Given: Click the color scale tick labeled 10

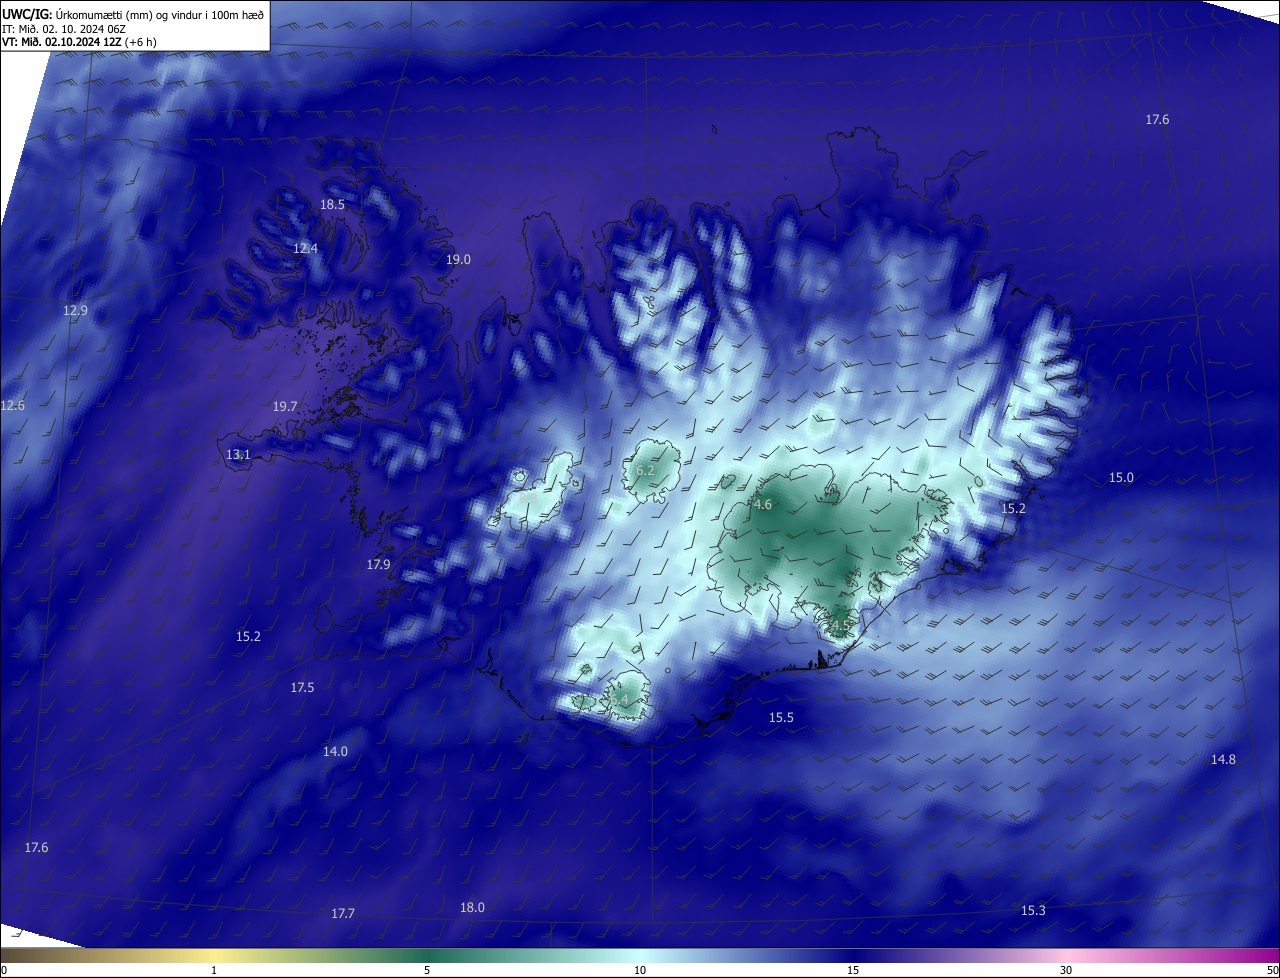Looking at the screenshot, I should pos(640,970).
